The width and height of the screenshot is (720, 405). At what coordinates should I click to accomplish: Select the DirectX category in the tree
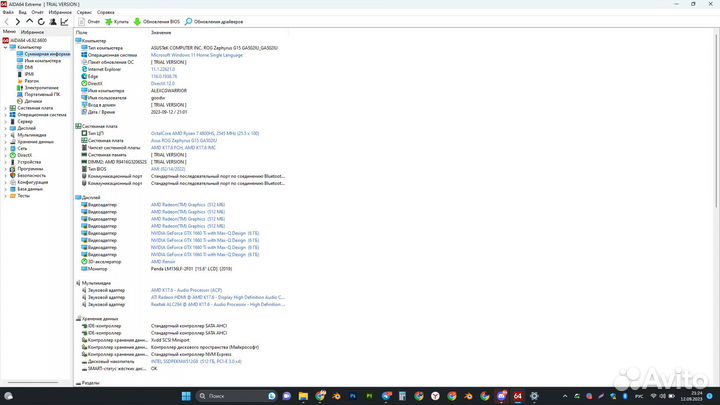[24, 155]
